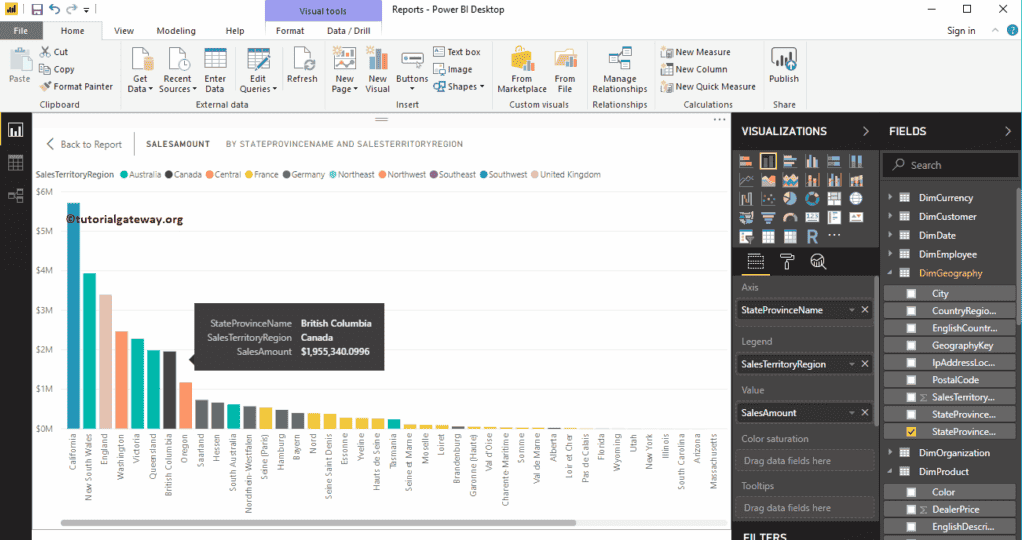Expand the DimEmployee table
Screen dimensions: 1022x540
tap(890, 254)
